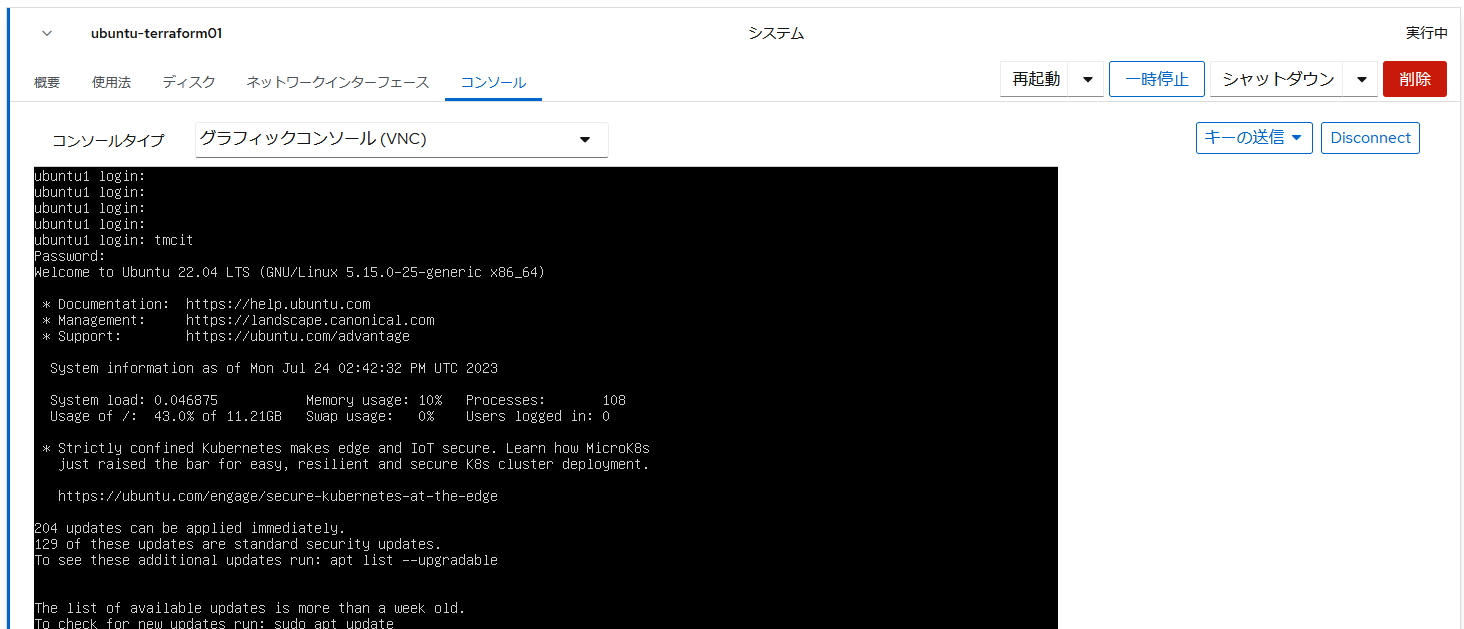Screen dimensions: 1464x629
Task: Click the 'Swap usage: 0%' text
Action: click(x=370, y=416)
